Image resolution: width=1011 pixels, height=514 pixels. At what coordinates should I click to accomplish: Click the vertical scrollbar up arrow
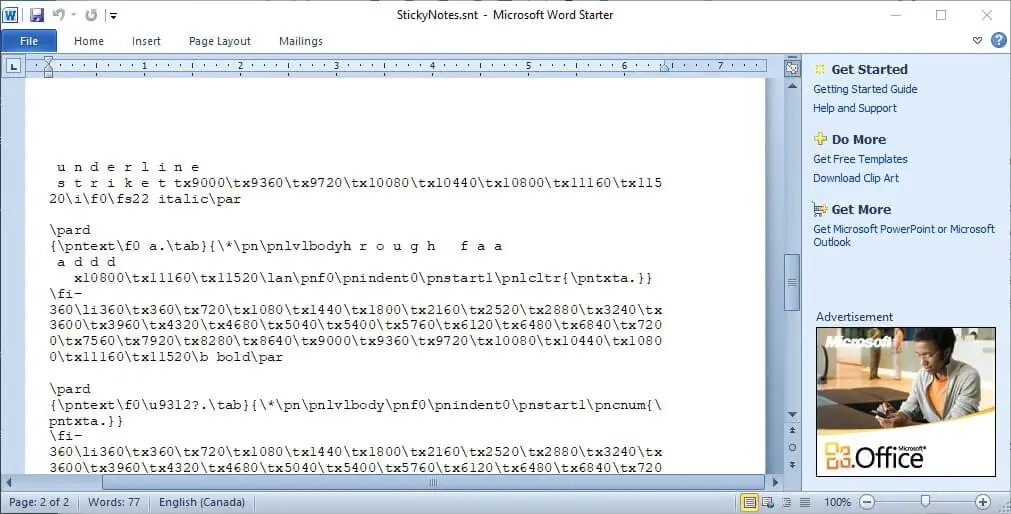click(x=792, y=86)
